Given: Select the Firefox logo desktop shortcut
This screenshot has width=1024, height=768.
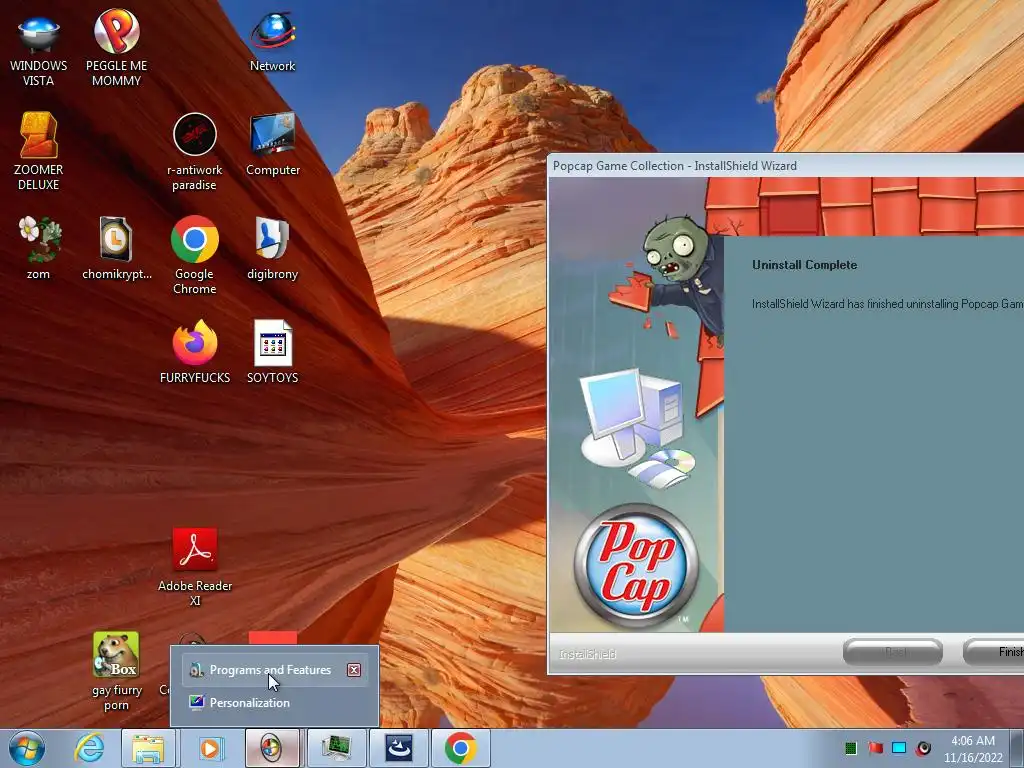Looking at the screenshot, I should coord(195,351).
